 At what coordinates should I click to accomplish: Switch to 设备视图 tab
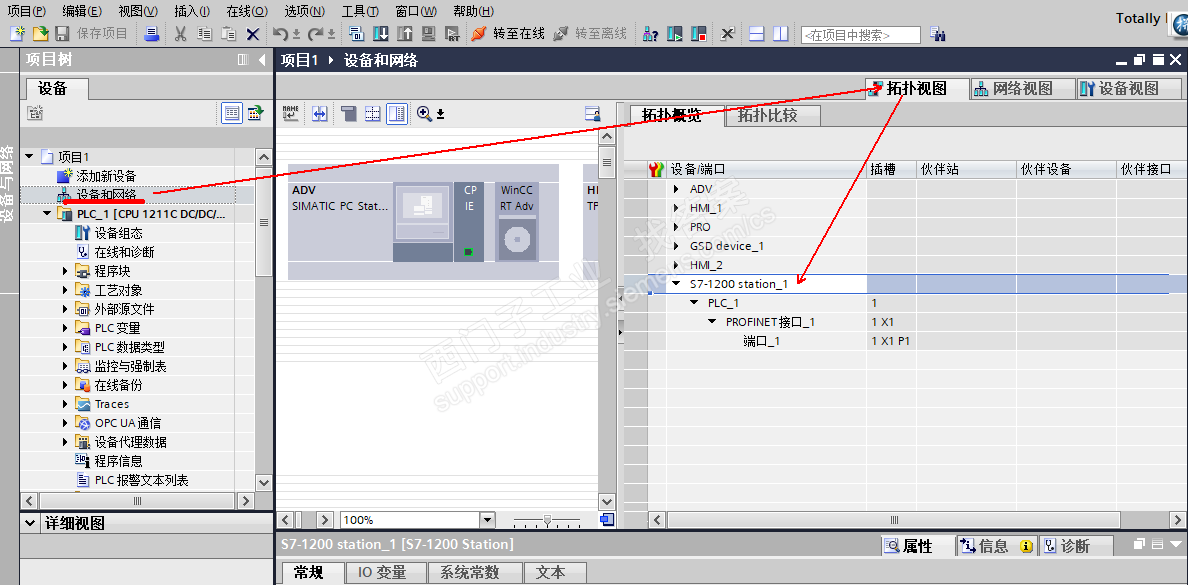click(x=1129, y=89)
